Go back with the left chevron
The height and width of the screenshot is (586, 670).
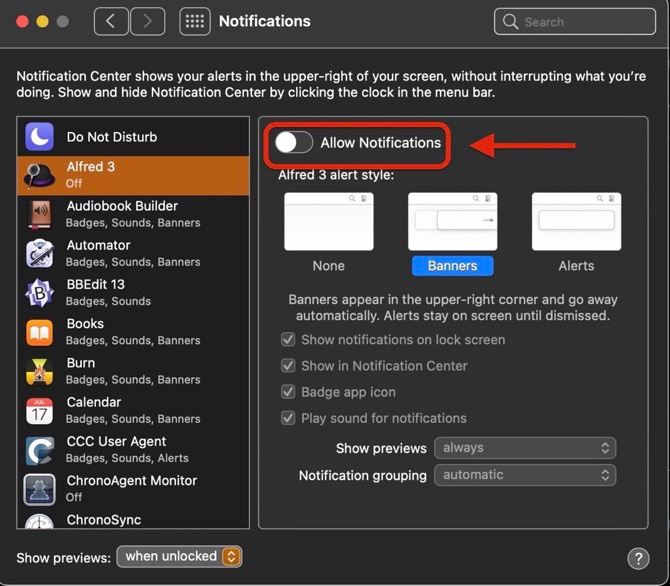(111, 21)
